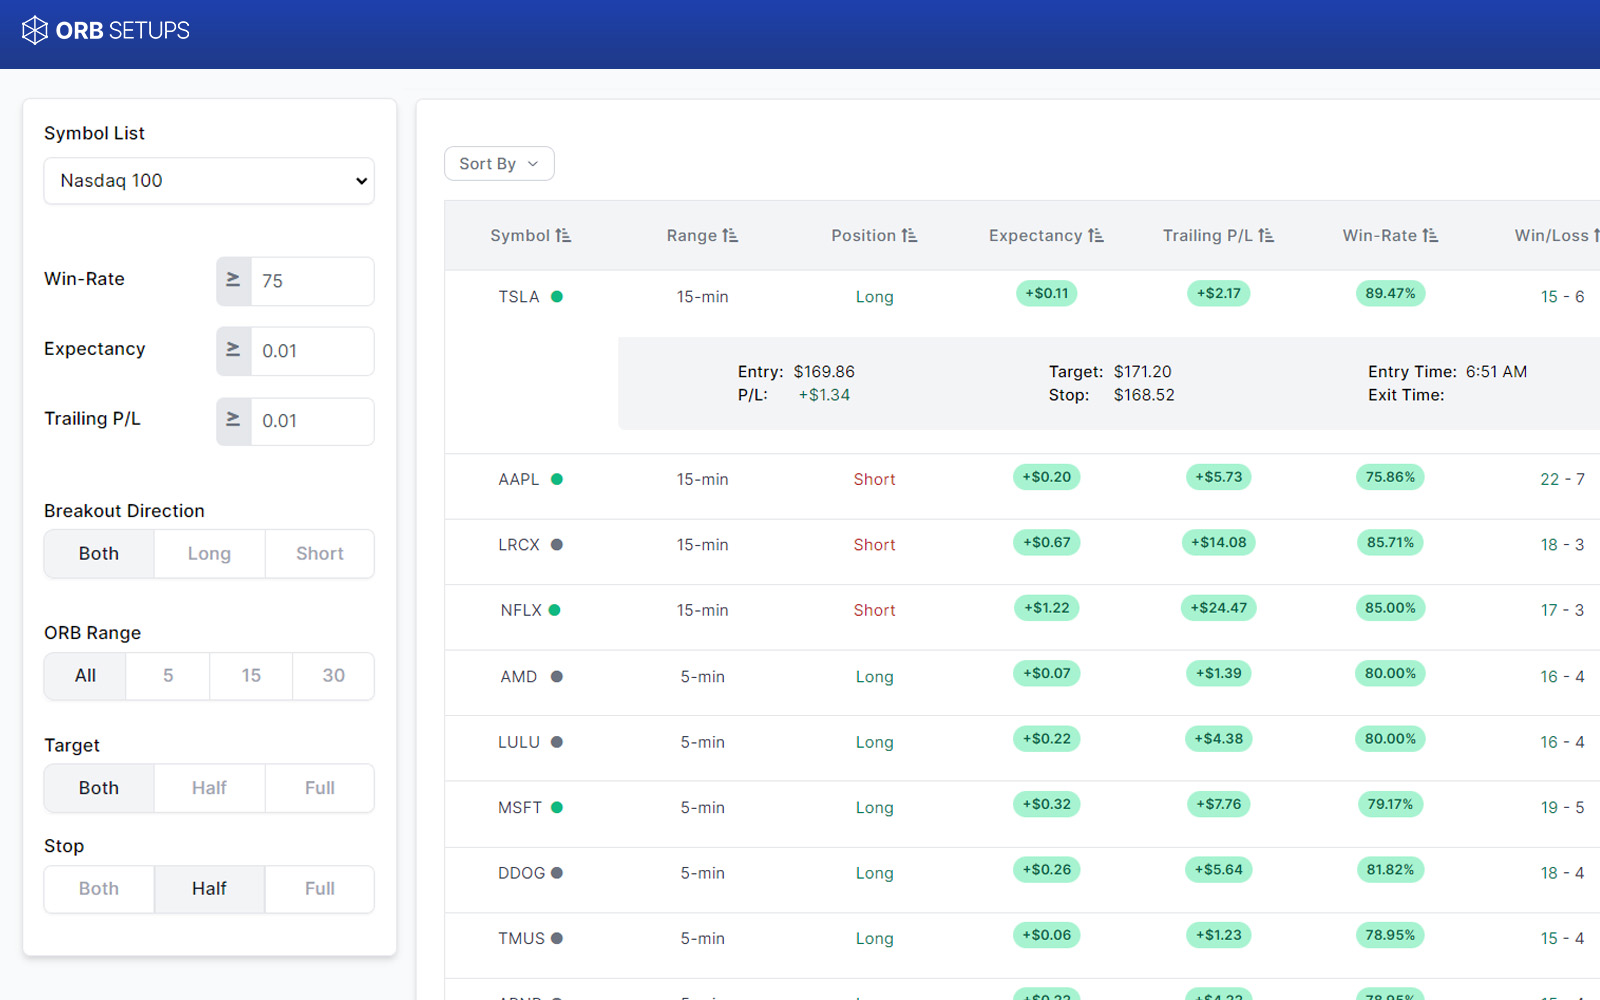Click the AAPL symbol
Screen dimensions: 1600x1000
[519, 479]
